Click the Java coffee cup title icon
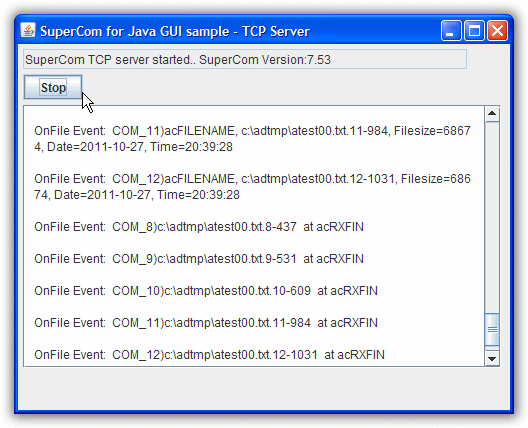 28,31
